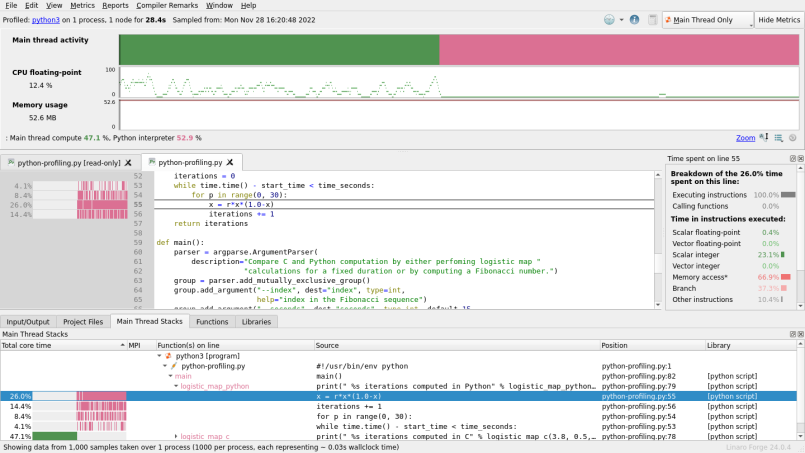The height and width of the screenshot is (453, 805).
Task: Open the Reports menu
Action: point(115,5)
